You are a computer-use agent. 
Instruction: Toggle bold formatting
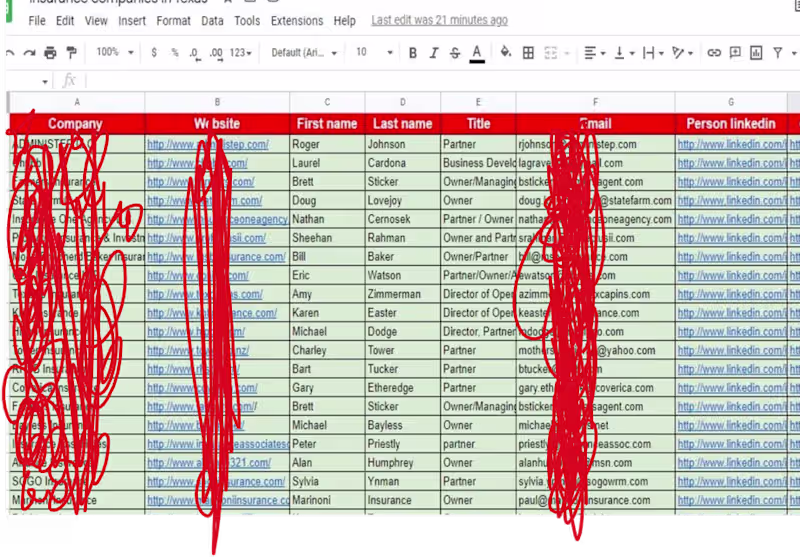(413, 53)
